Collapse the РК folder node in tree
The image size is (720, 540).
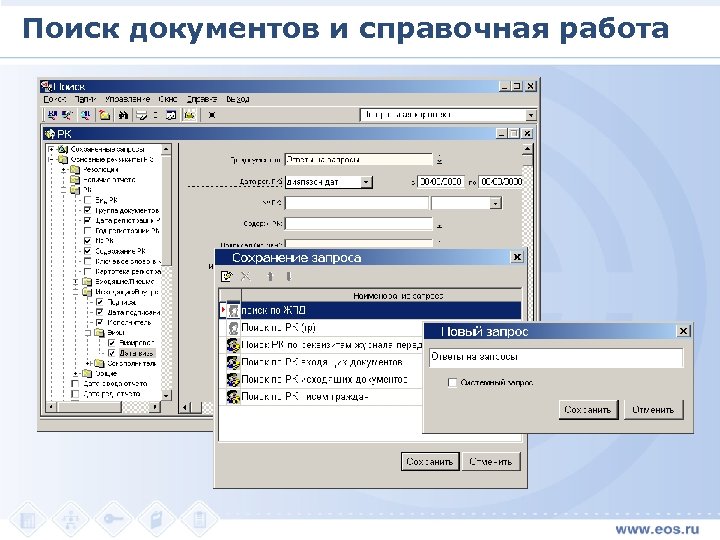point(64,190)
